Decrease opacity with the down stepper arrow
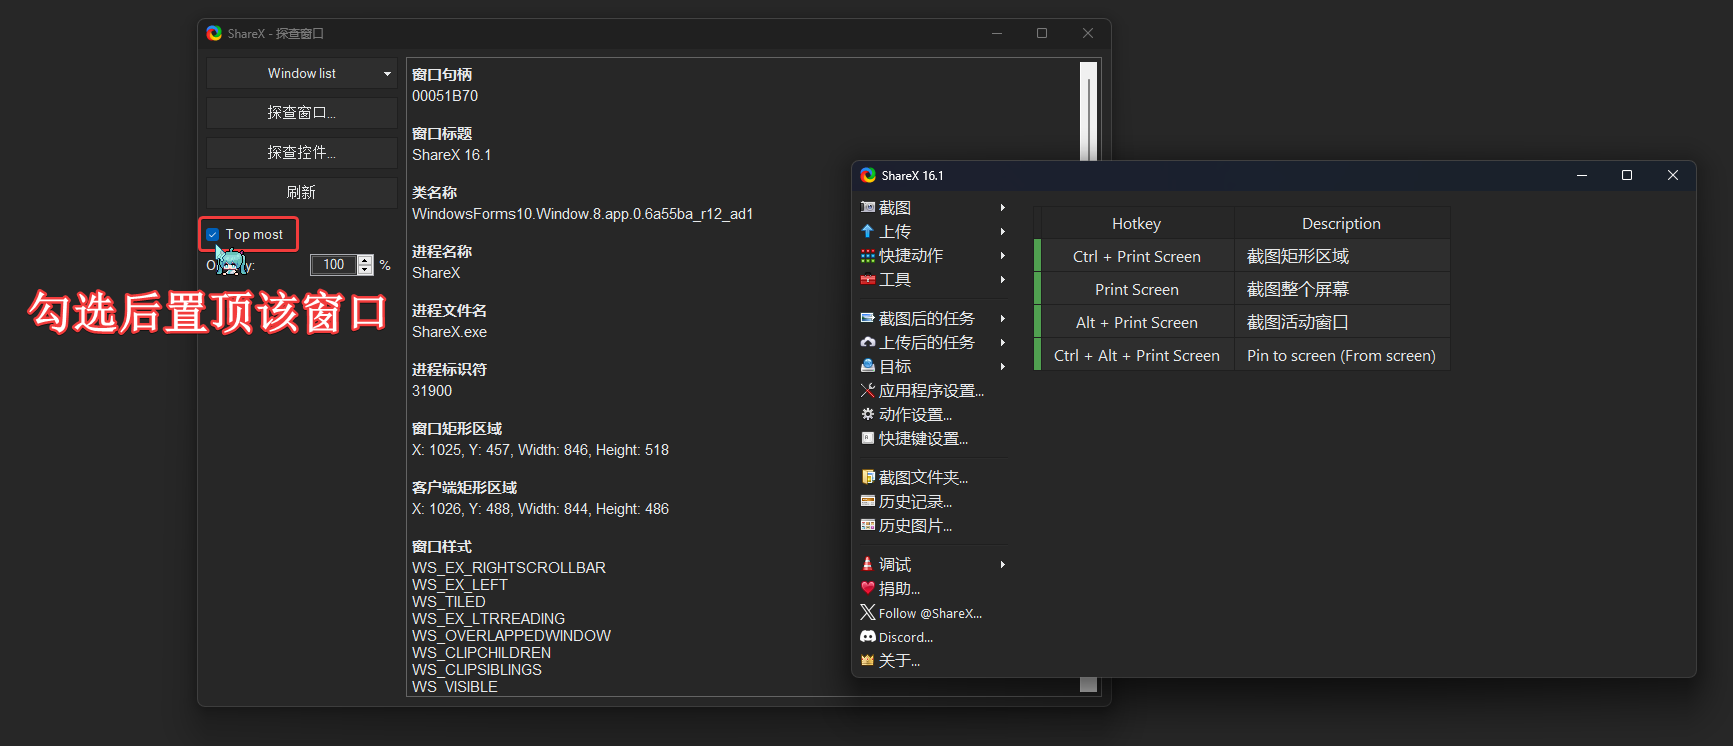 [x=365, y=270]
